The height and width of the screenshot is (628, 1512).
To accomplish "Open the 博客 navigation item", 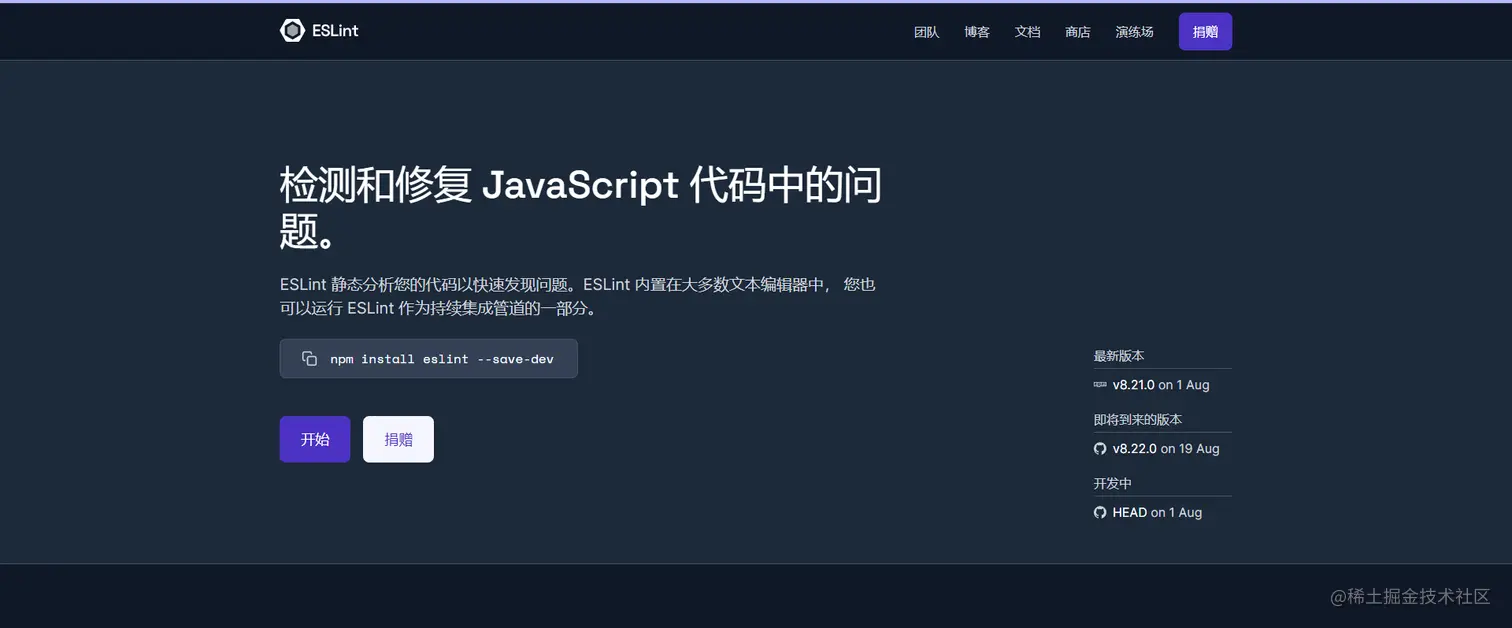I will (x=977, y=32).
